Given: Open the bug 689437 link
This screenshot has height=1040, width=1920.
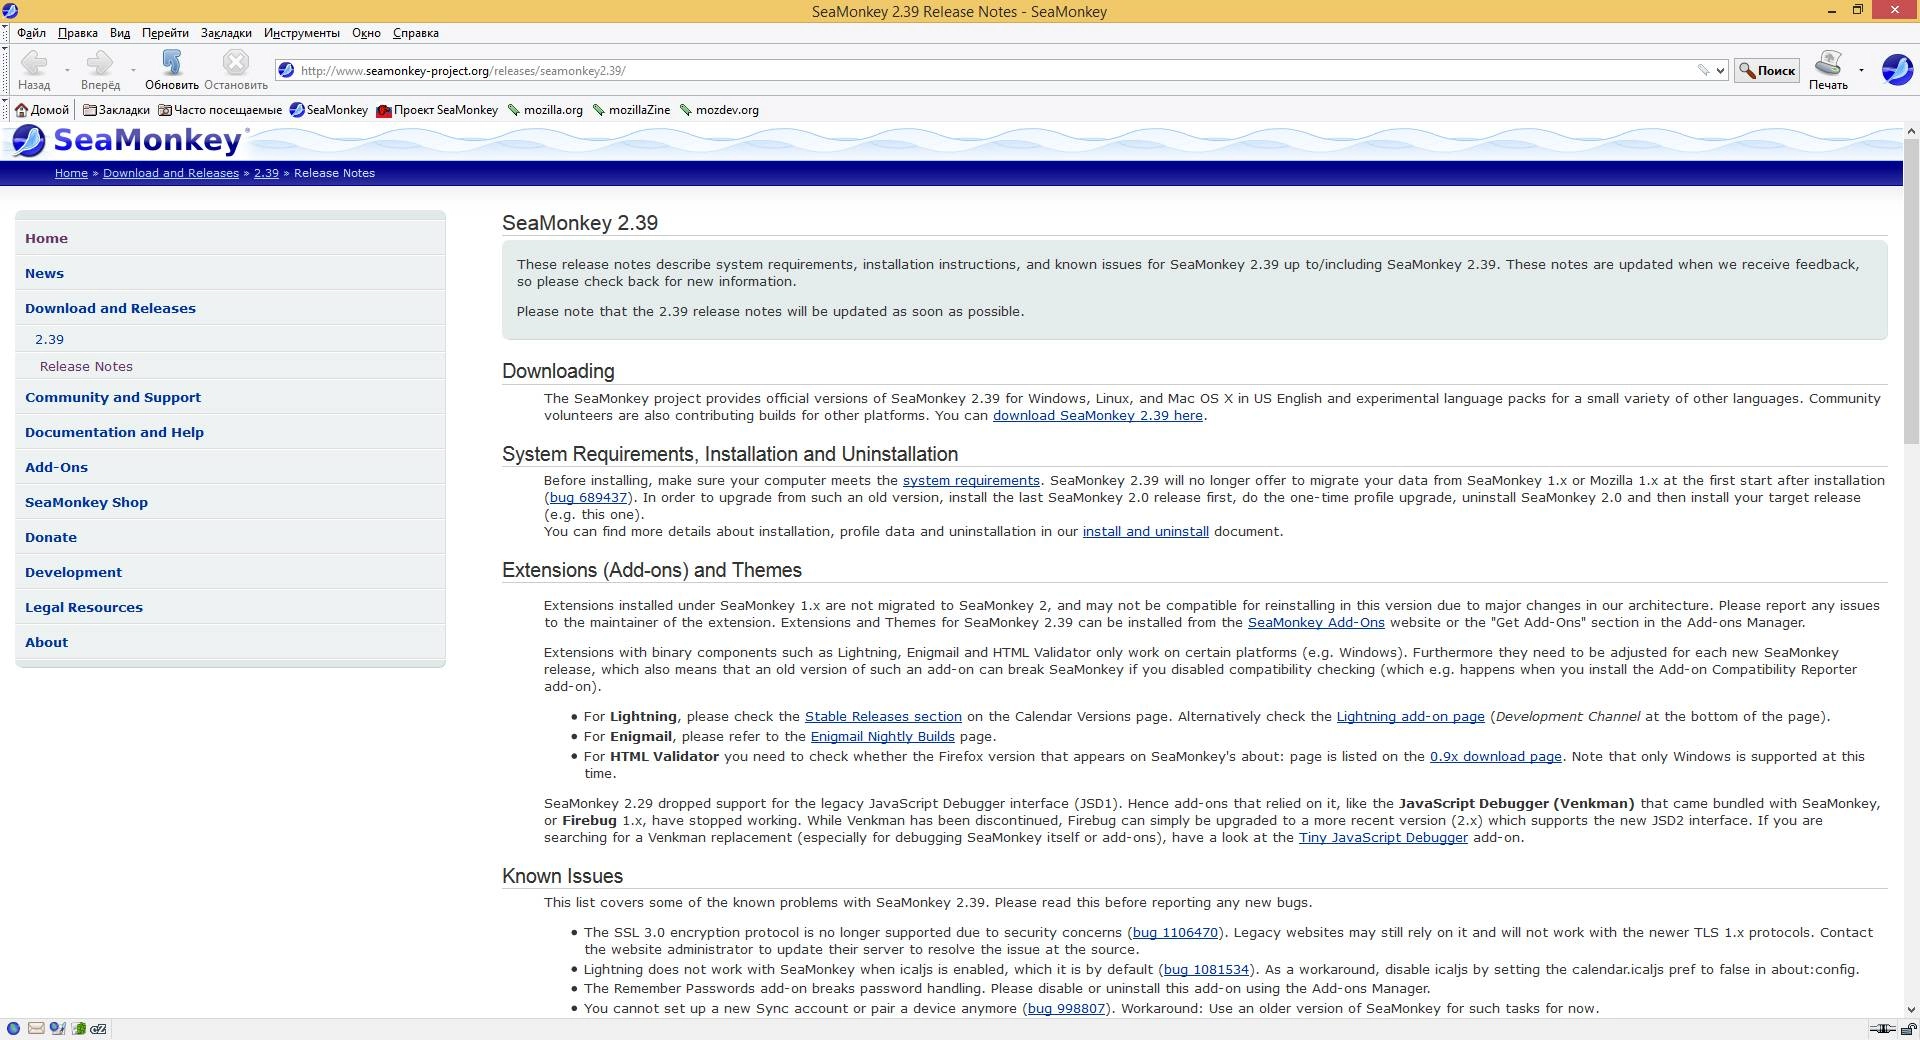Looking at the screenshot, I should tap(588, 497).
